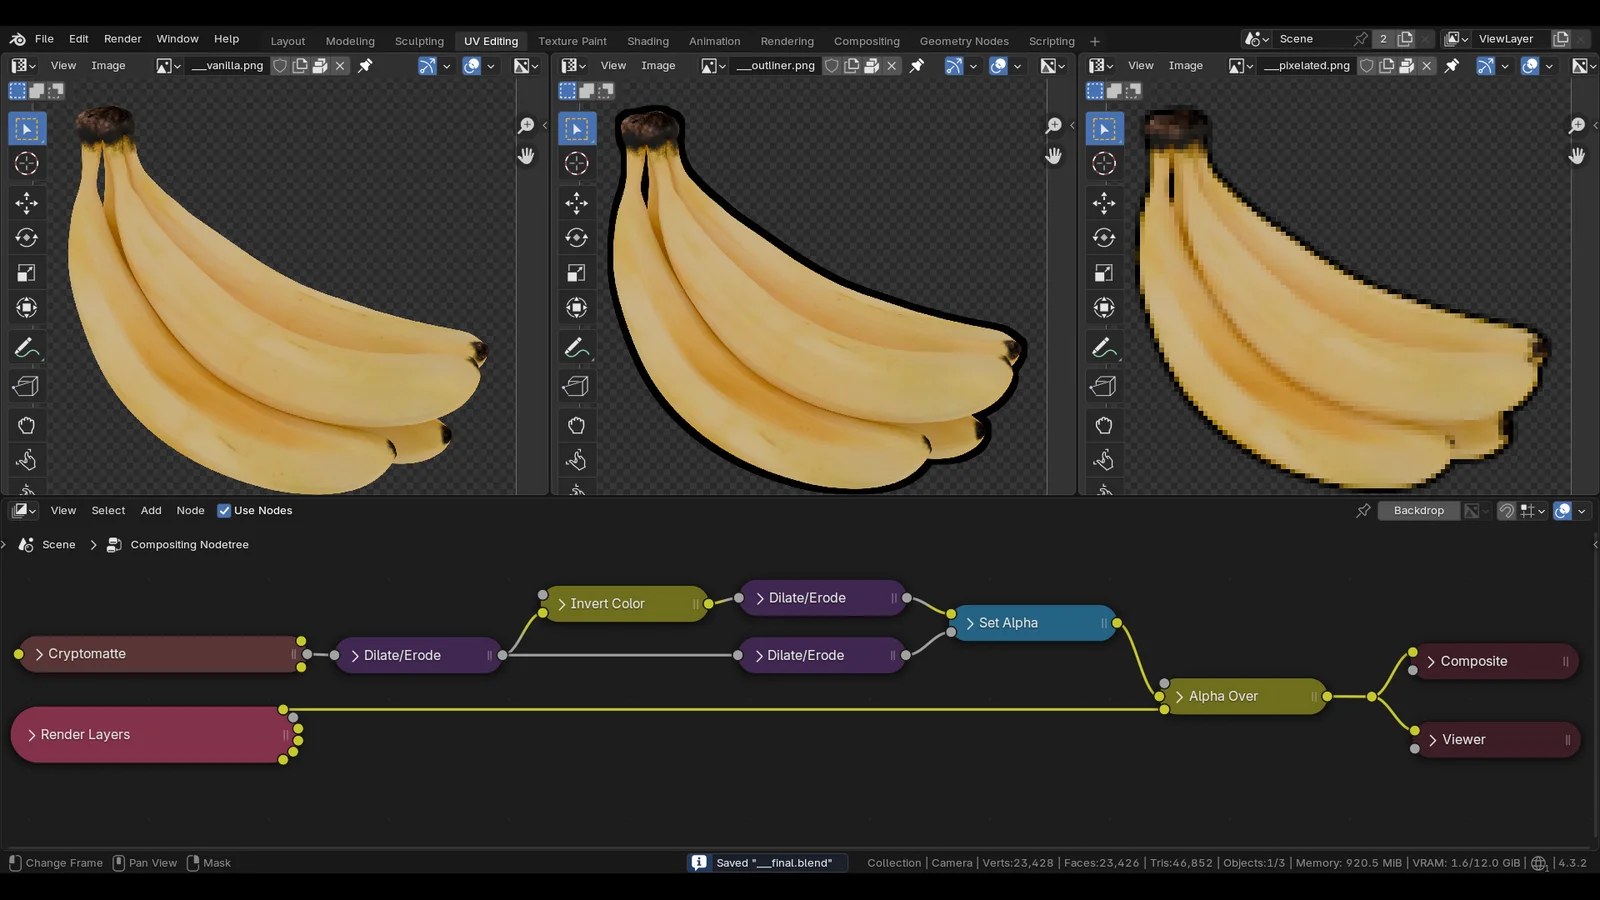Open the Render menu

[x=122, y=39]
